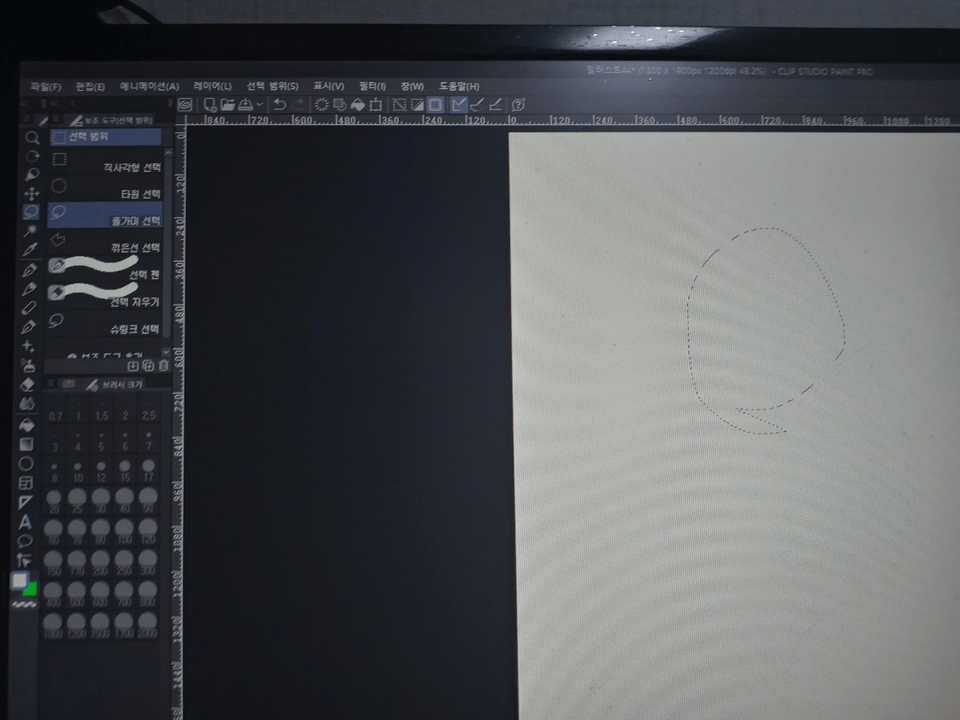
Task: Select the Eraser tool in toolbox
Action: pyautogui.click(x=27, y=384)
